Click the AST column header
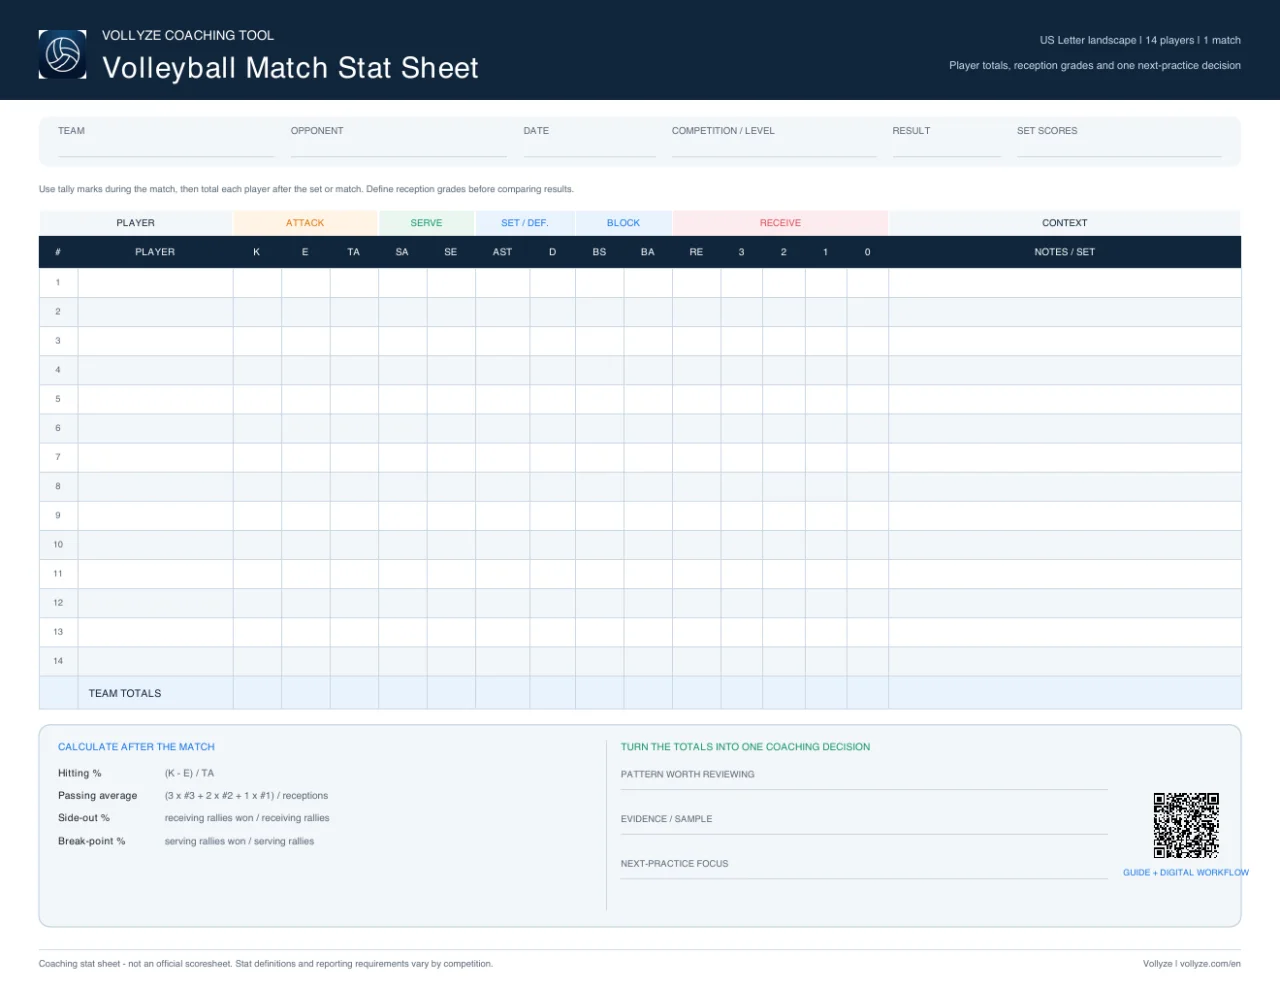1280x990 pixels. (502, 252)
